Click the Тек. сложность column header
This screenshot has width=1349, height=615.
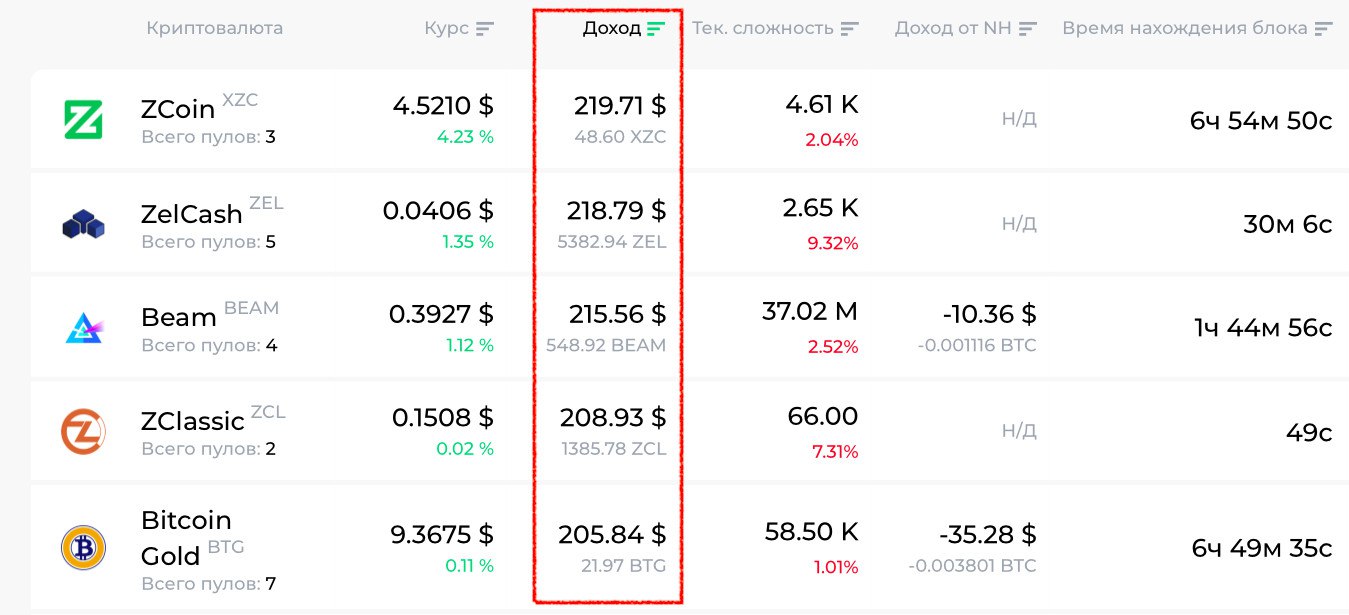point(762,28)
